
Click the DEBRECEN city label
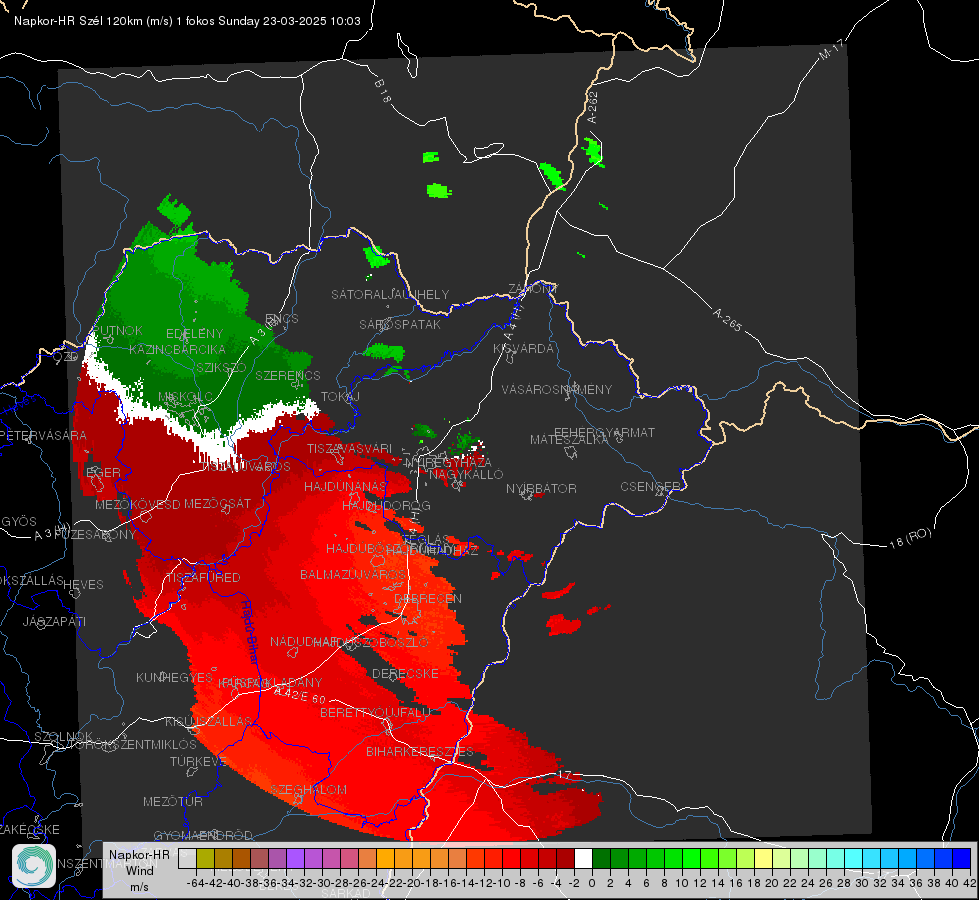point(428,598)
